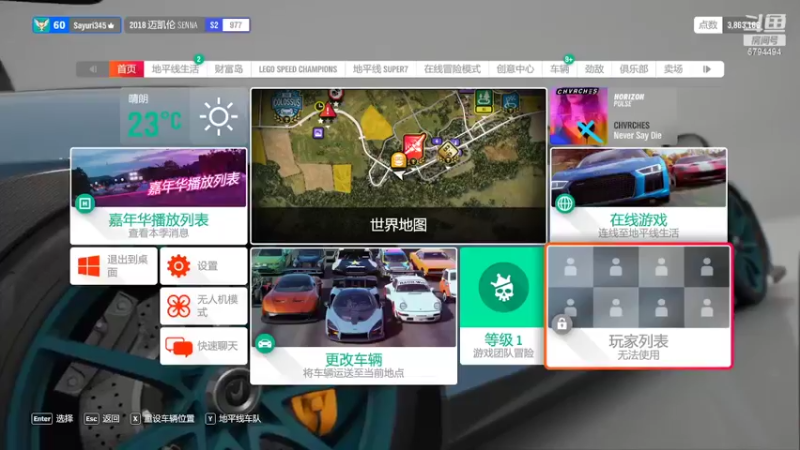The image size is (800, 450).
Task: Switch to the 首页 home tab
Action: pyautogui.click(x=127, y=69)
